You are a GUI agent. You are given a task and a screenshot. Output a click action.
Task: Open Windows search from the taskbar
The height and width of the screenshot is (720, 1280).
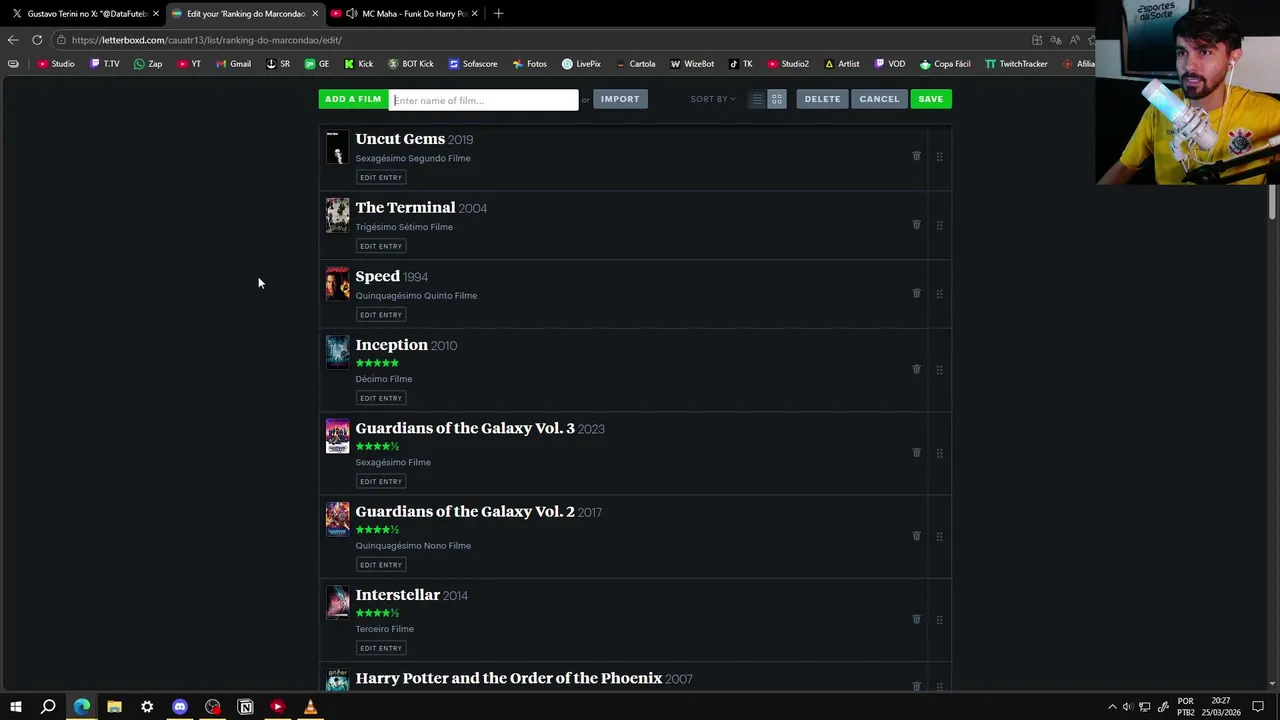(48, 707)
